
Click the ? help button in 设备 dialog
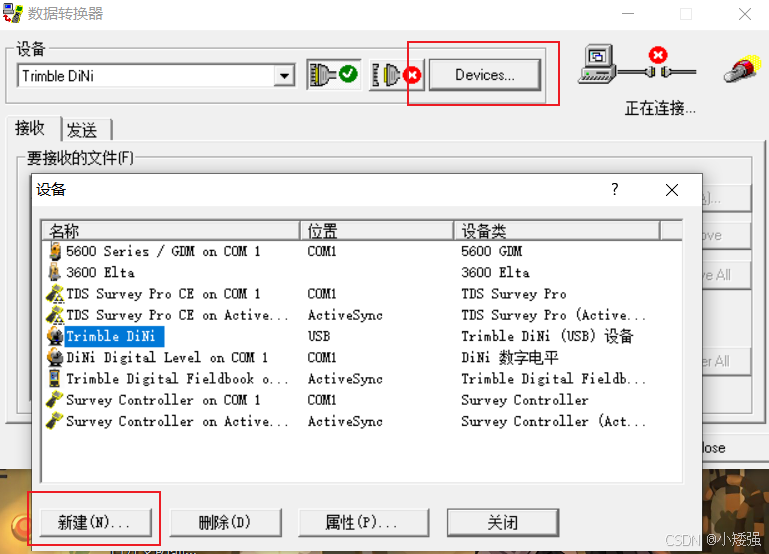(x=615, y=189)
